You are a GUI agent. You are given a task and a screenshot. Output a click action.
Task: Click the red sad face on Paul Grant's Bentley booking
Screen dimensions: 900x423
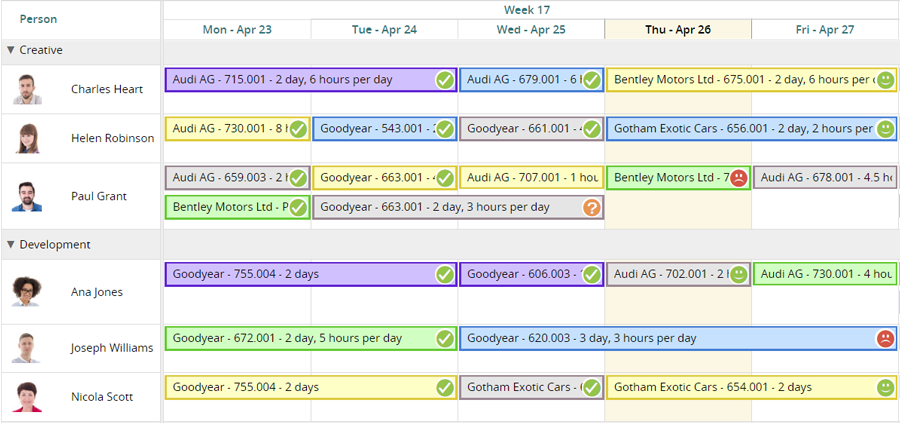739,178
